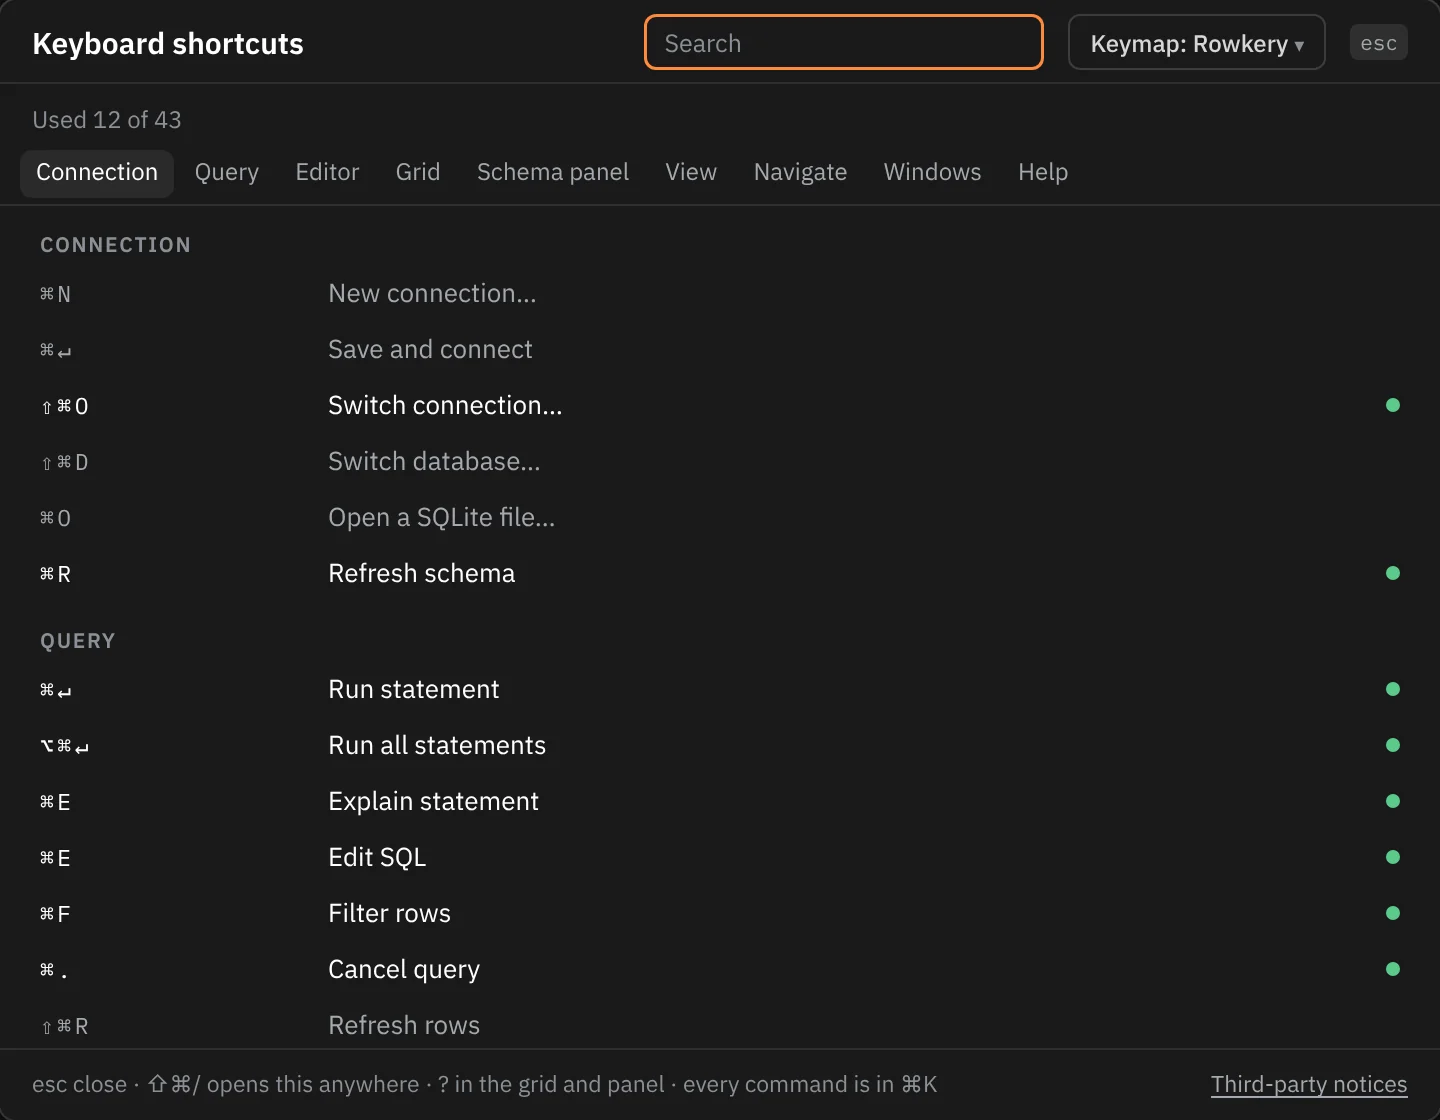Click the Used 12 of 43 counter
The width and height of the screenshot is (1440, 1120).
107,120
